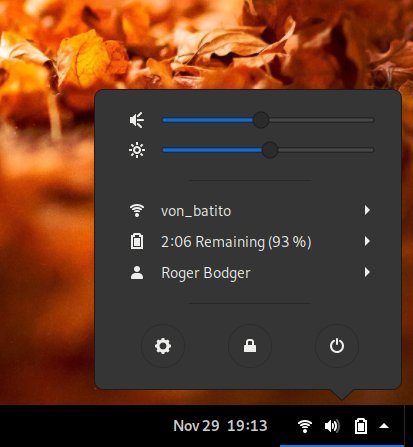Image resolution: width=413 pixels, height=447 pixels.
Task: Click the user icon beside Roger Bodger
Action: (137, 272)
